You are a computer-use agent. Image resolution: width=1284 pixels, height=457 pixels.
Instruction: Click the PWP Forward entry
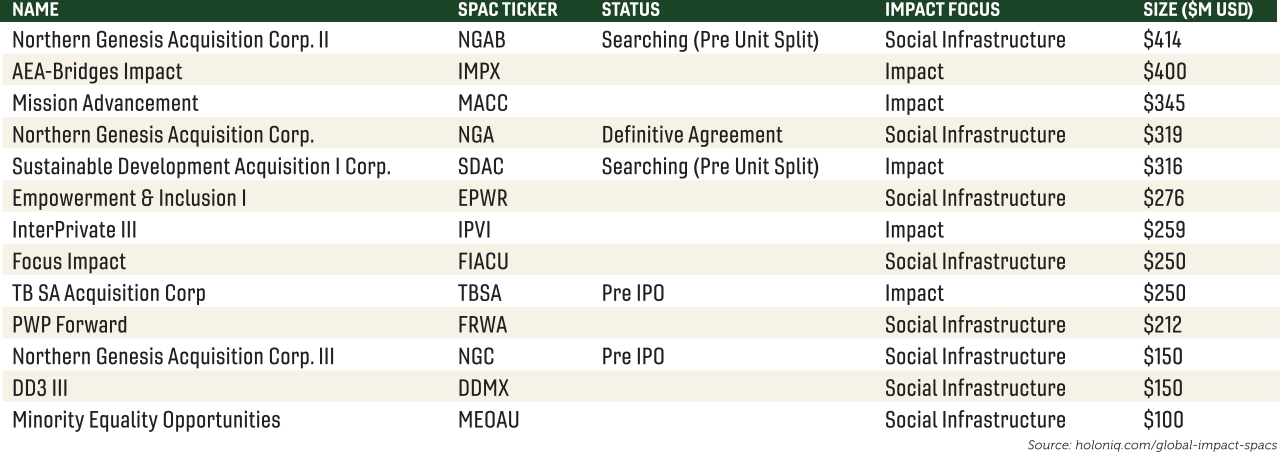pyautogui.click(x=70, y=325)
